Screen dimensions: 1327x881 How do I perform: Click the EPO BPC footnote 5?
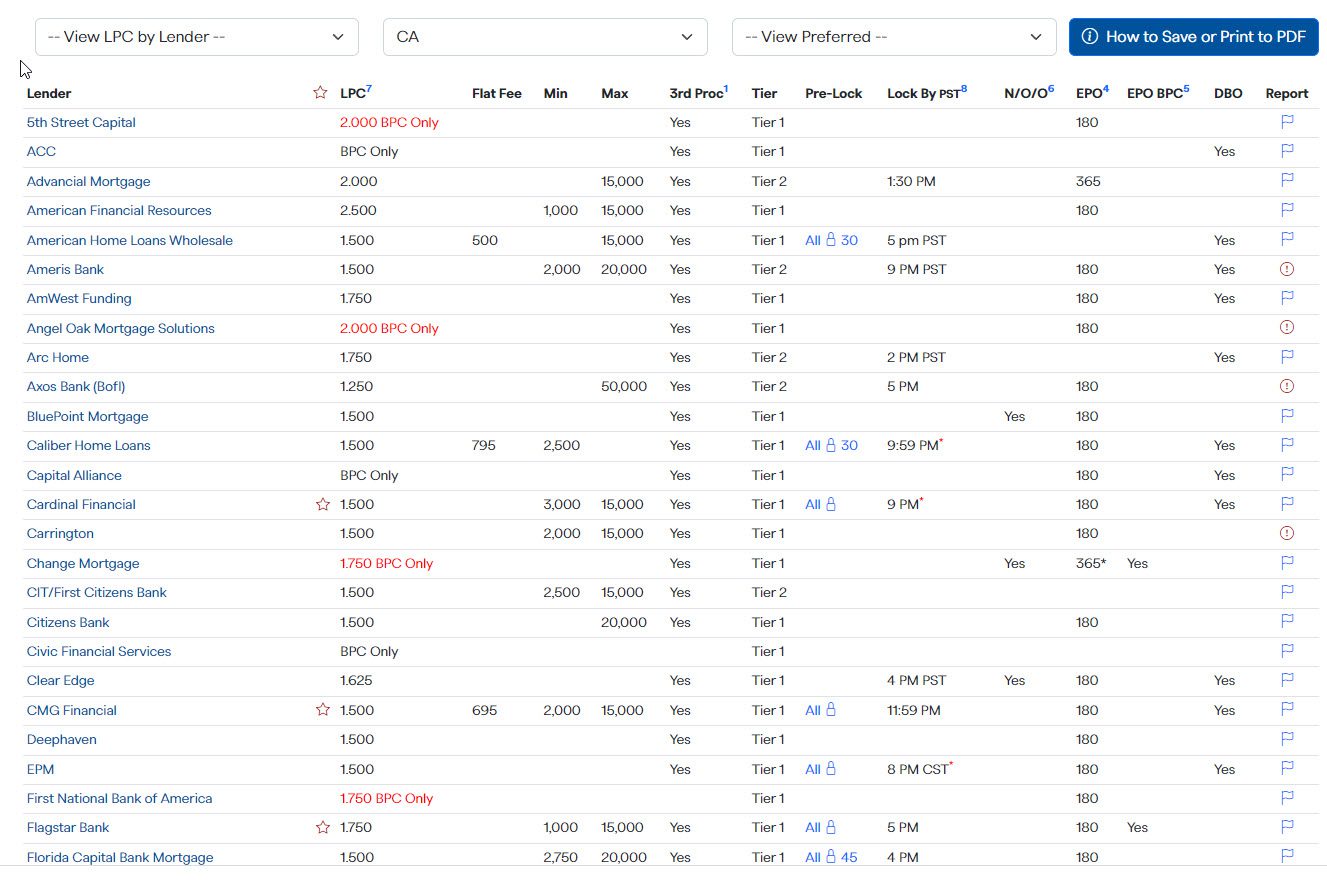point(1186,89)
